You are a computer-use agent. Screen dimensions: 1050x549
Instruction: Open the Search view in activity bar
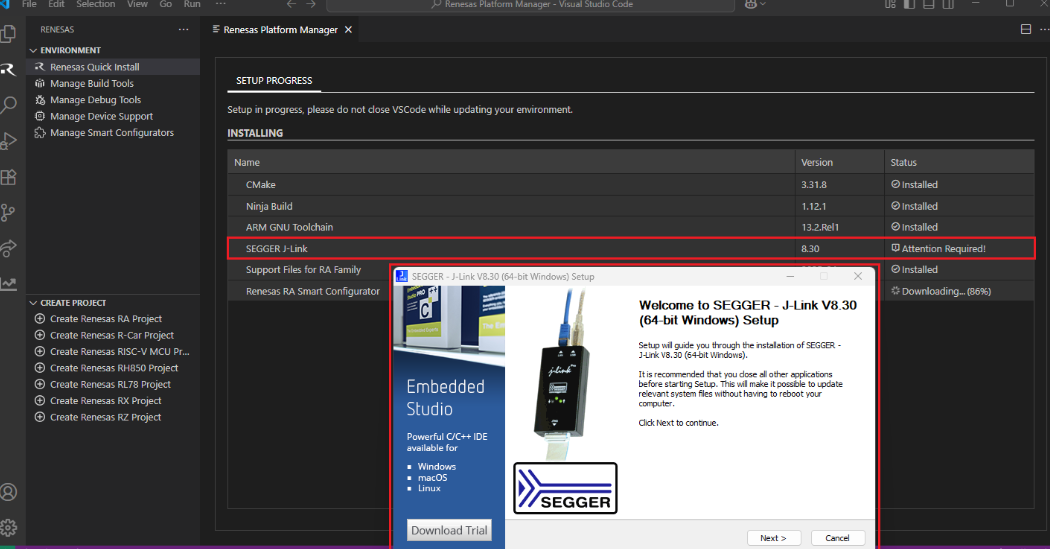(x=9, y=104)
